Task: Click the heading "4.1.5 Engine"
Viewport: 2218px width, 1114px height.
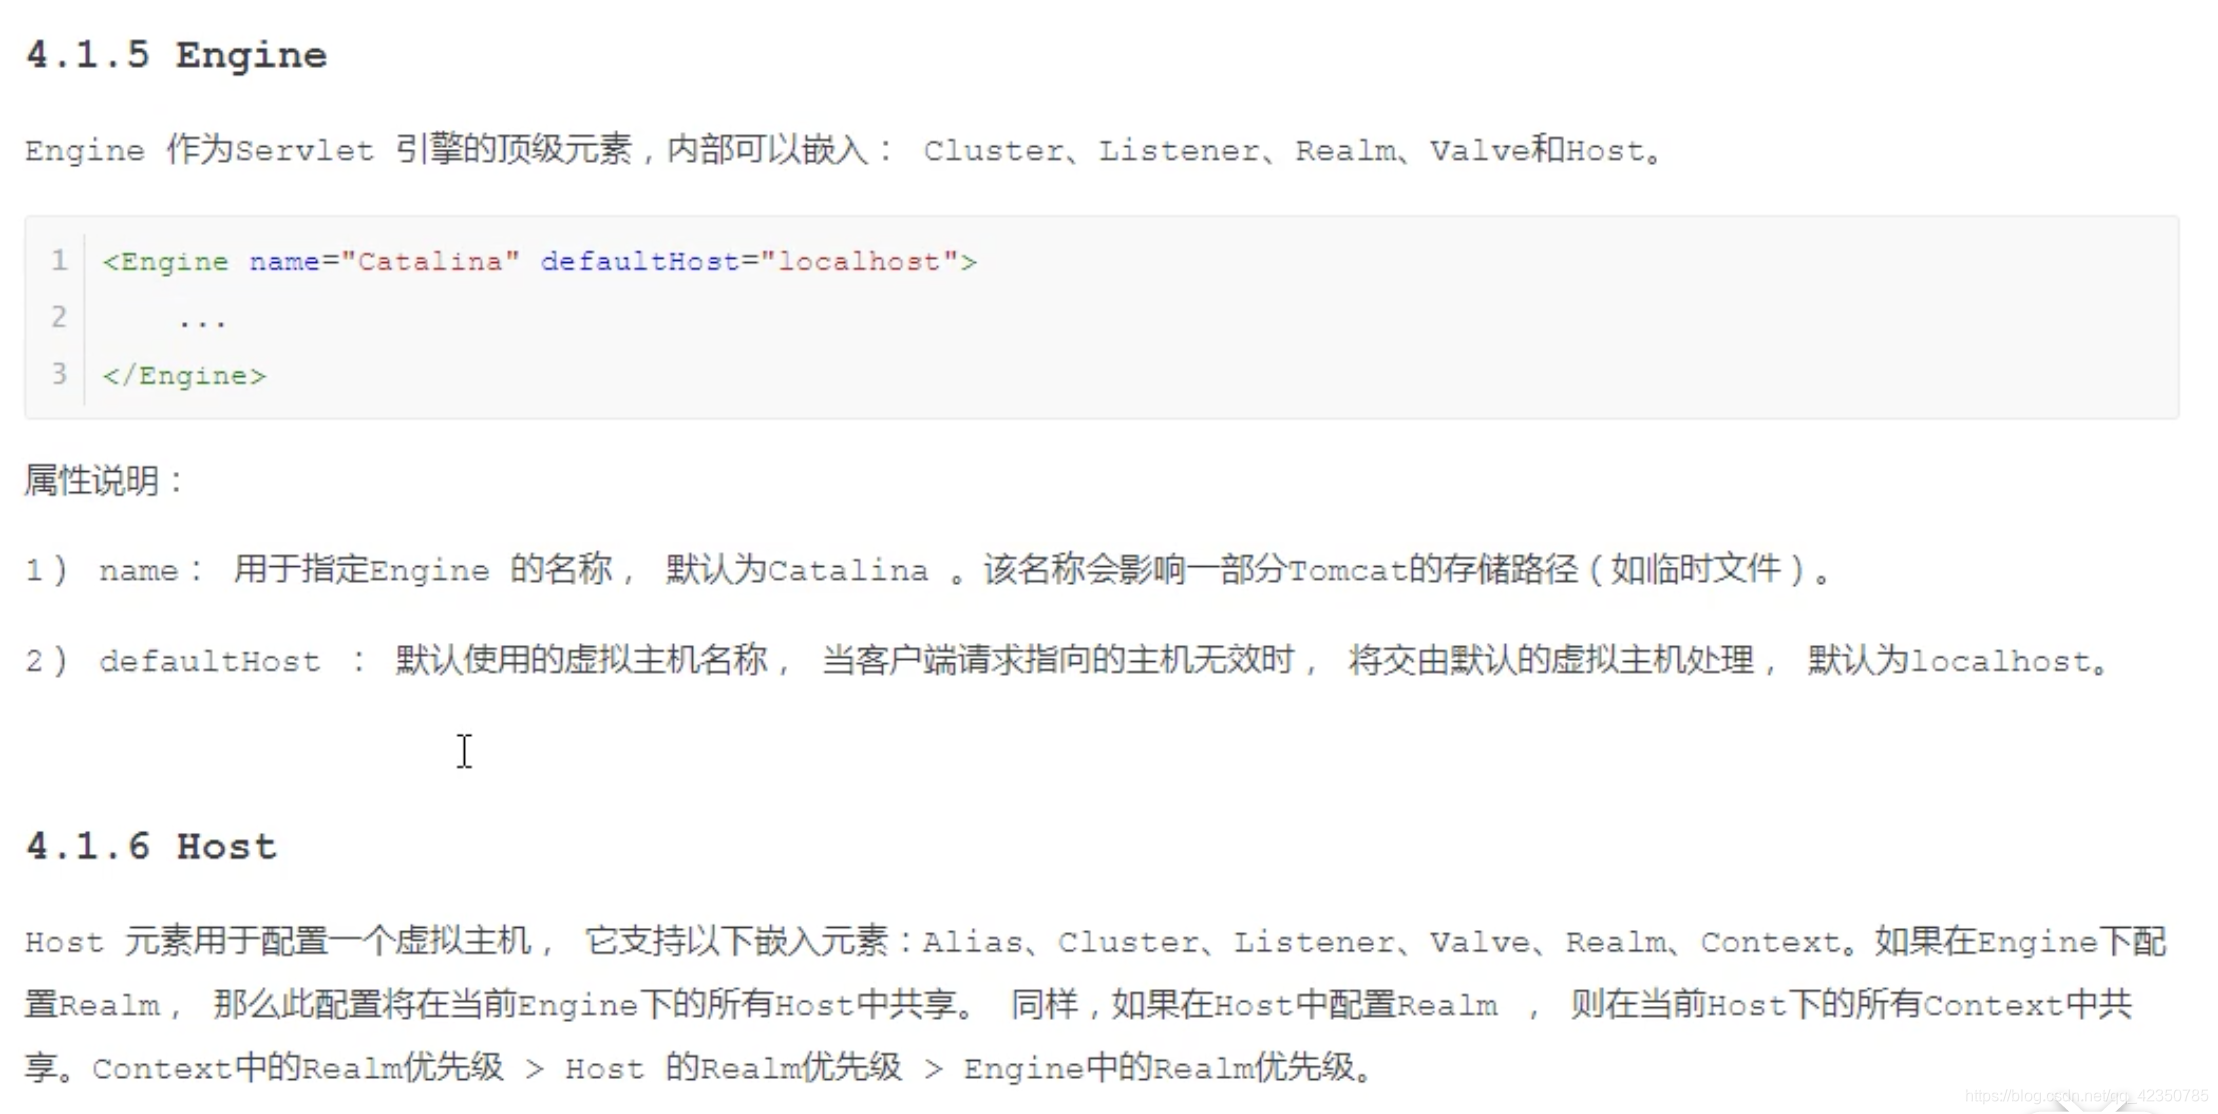Action: 176,56
